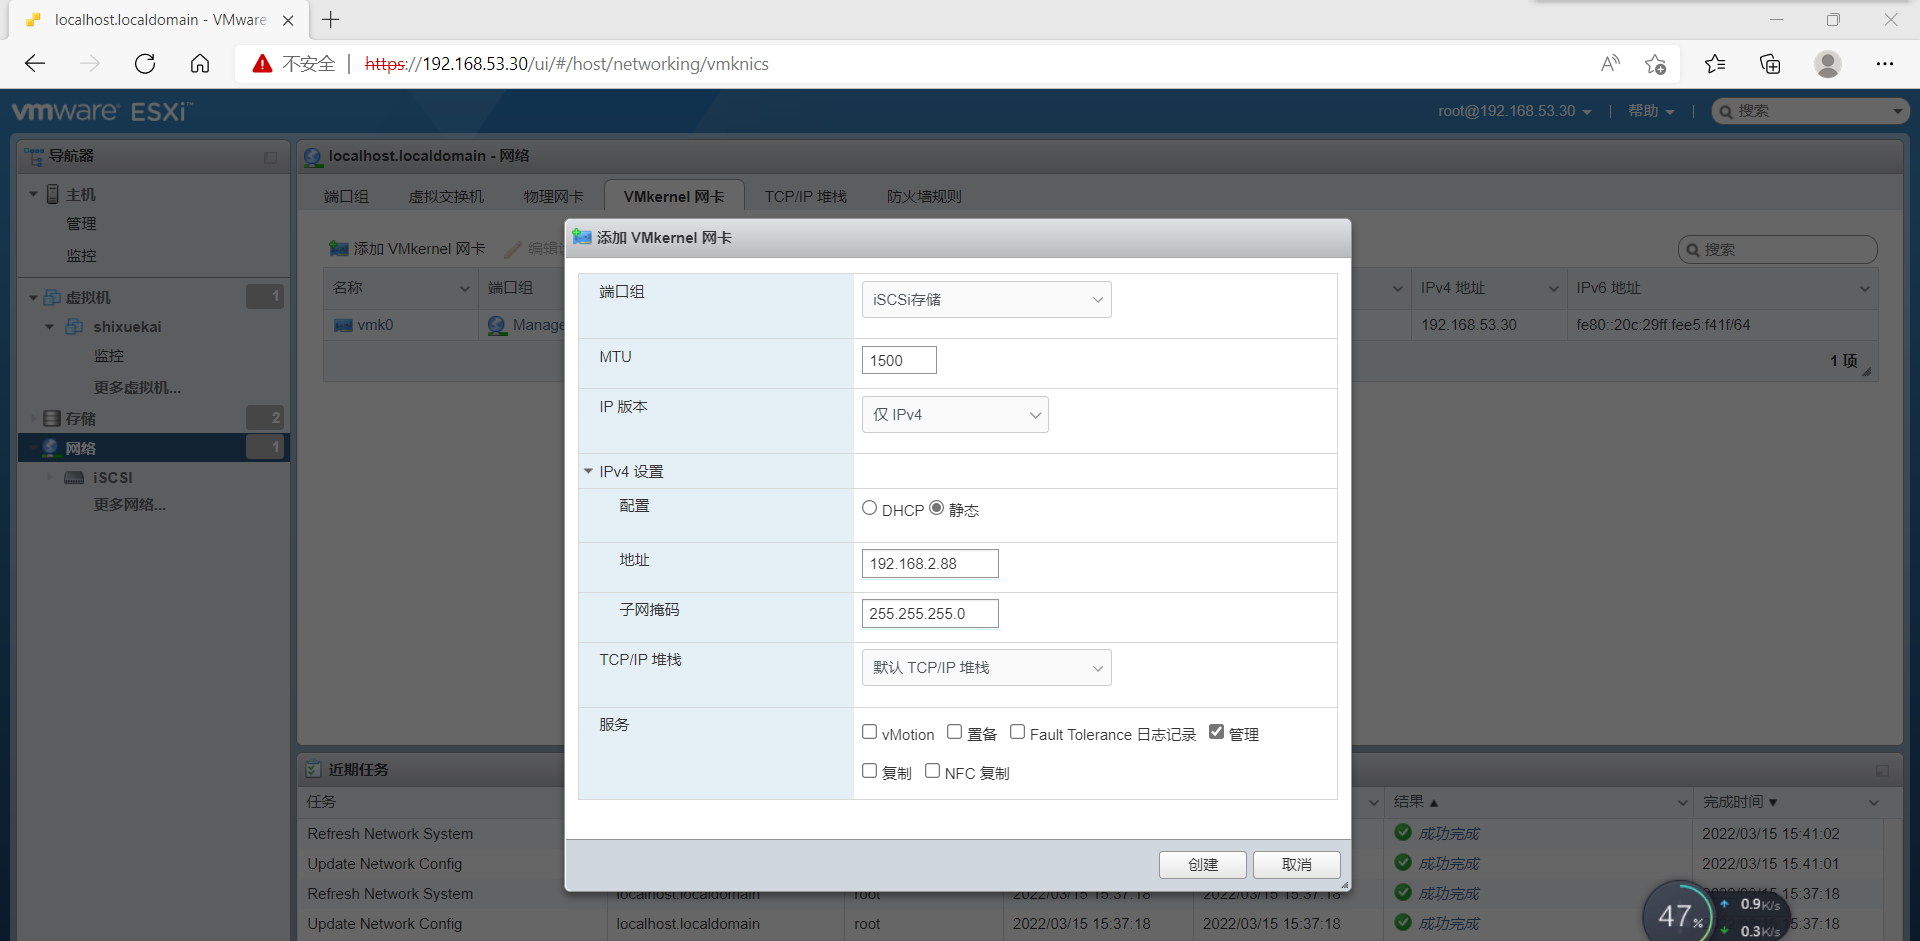Switch to the Port Groups (端口组) tab

tap(346, 197)
